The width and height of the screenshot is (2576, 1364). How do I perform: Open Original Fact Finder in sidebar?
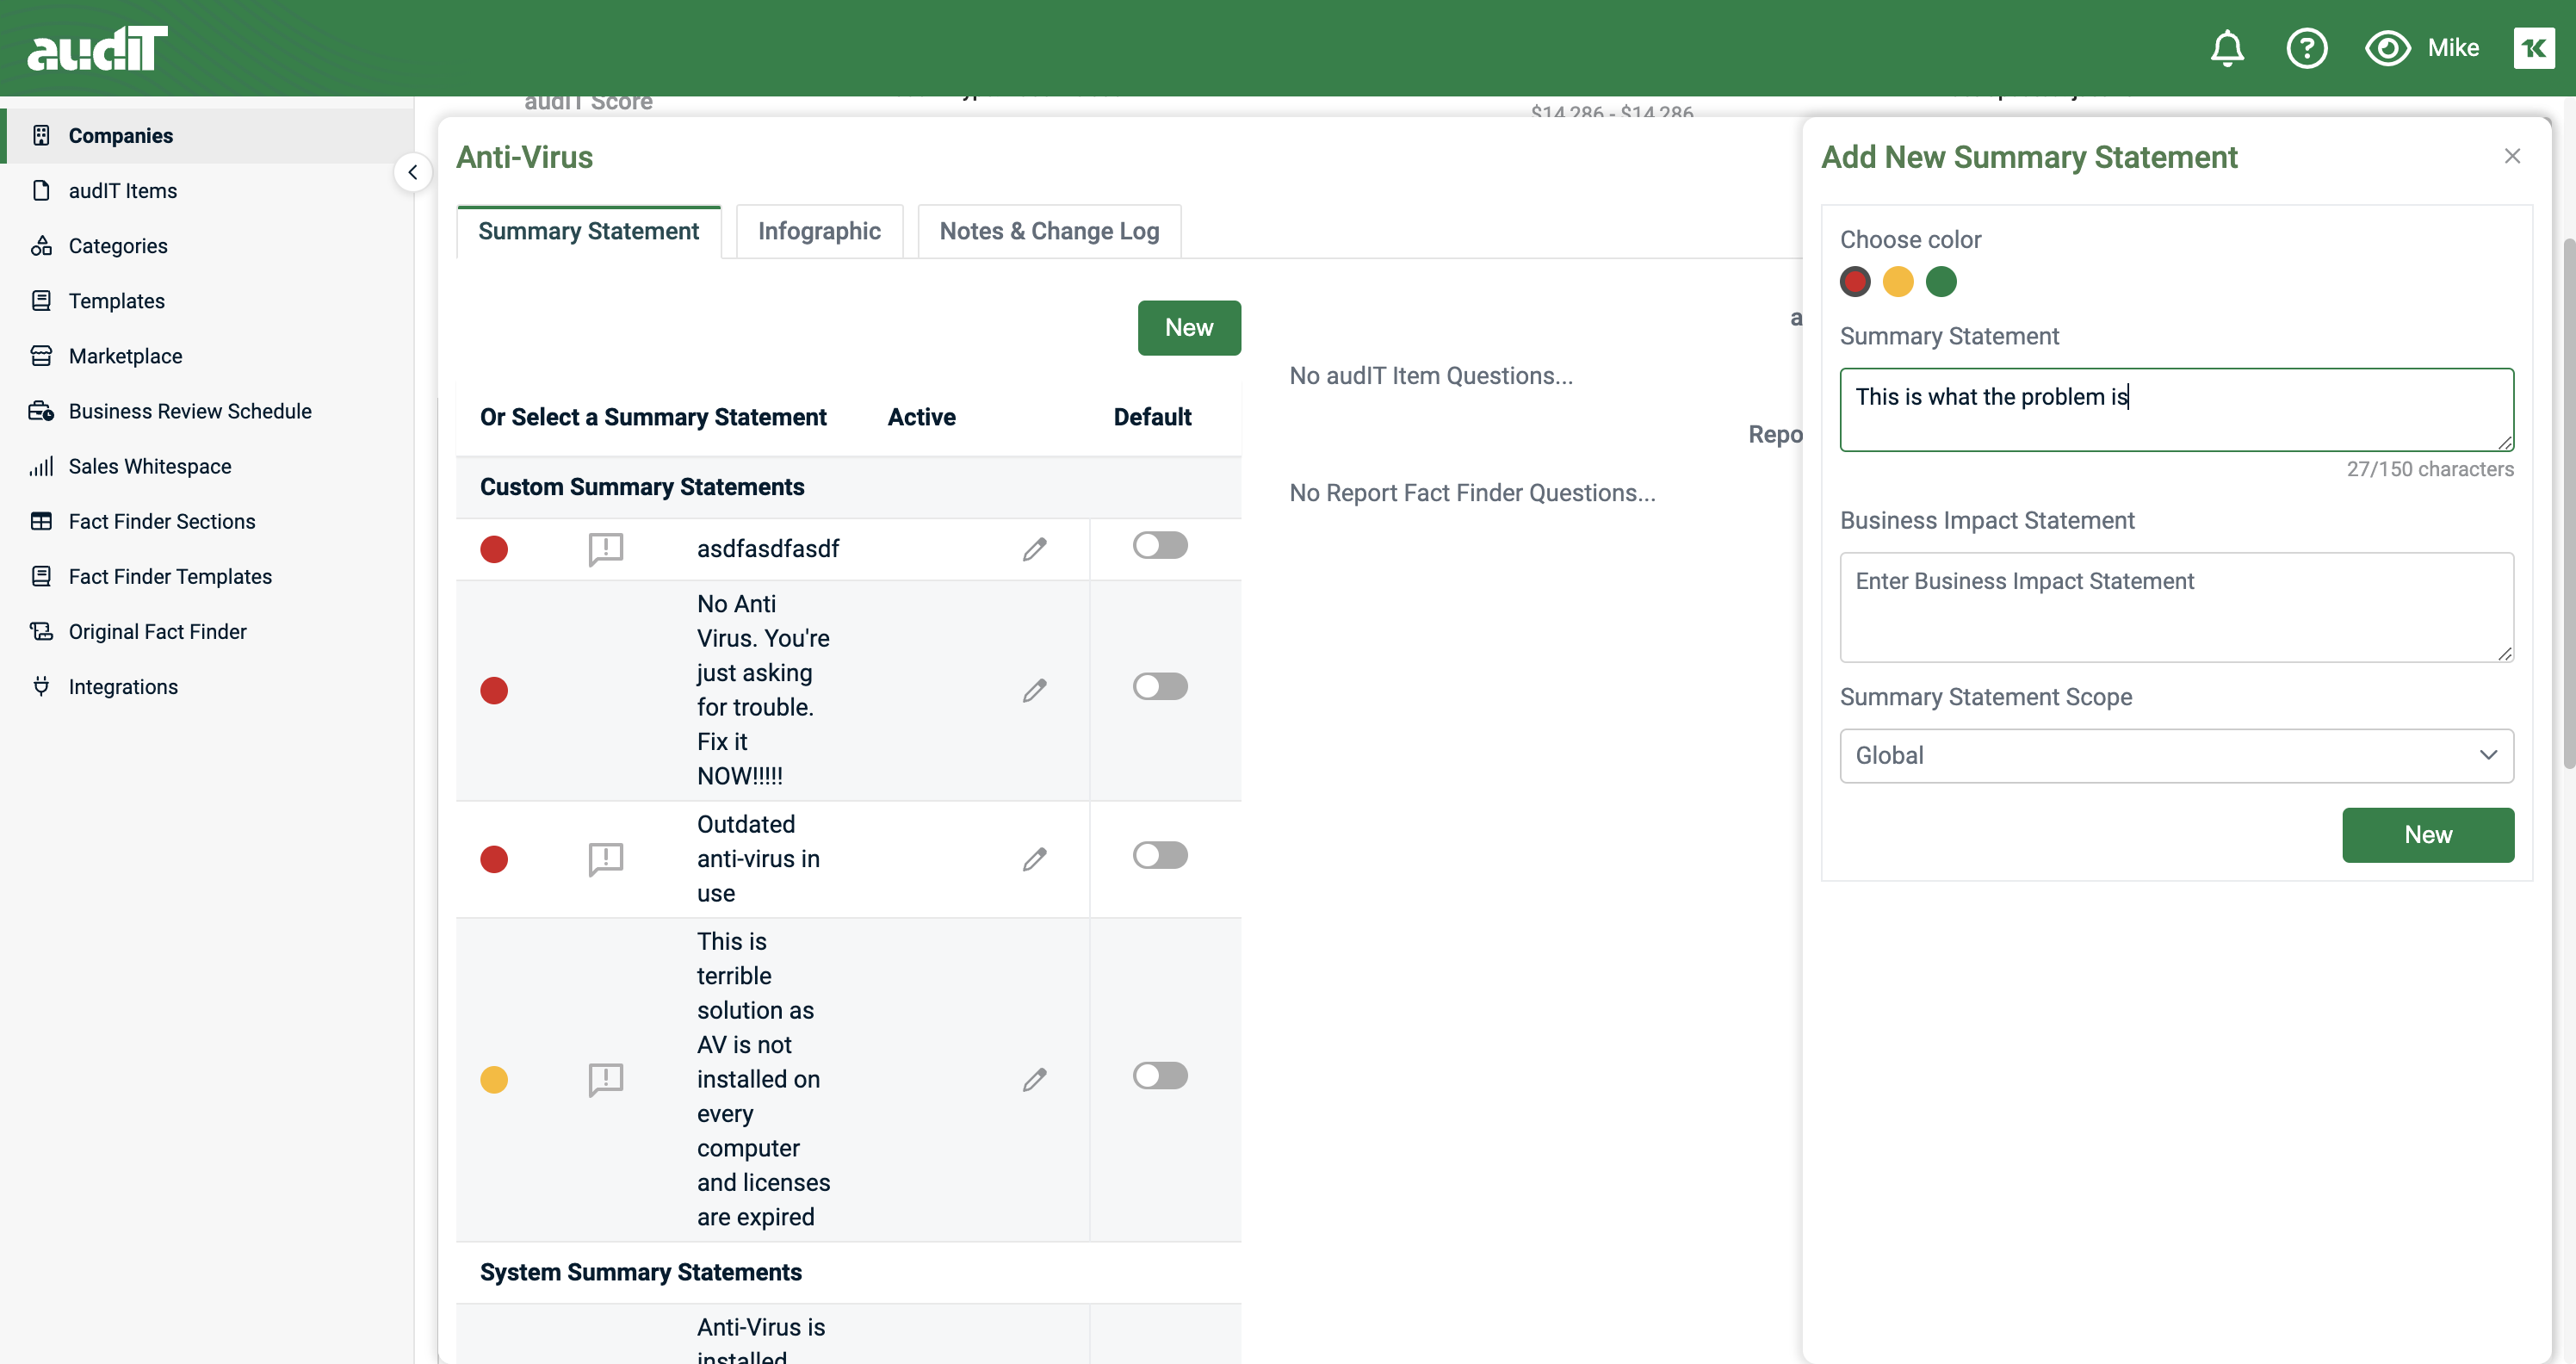point(207,630)
